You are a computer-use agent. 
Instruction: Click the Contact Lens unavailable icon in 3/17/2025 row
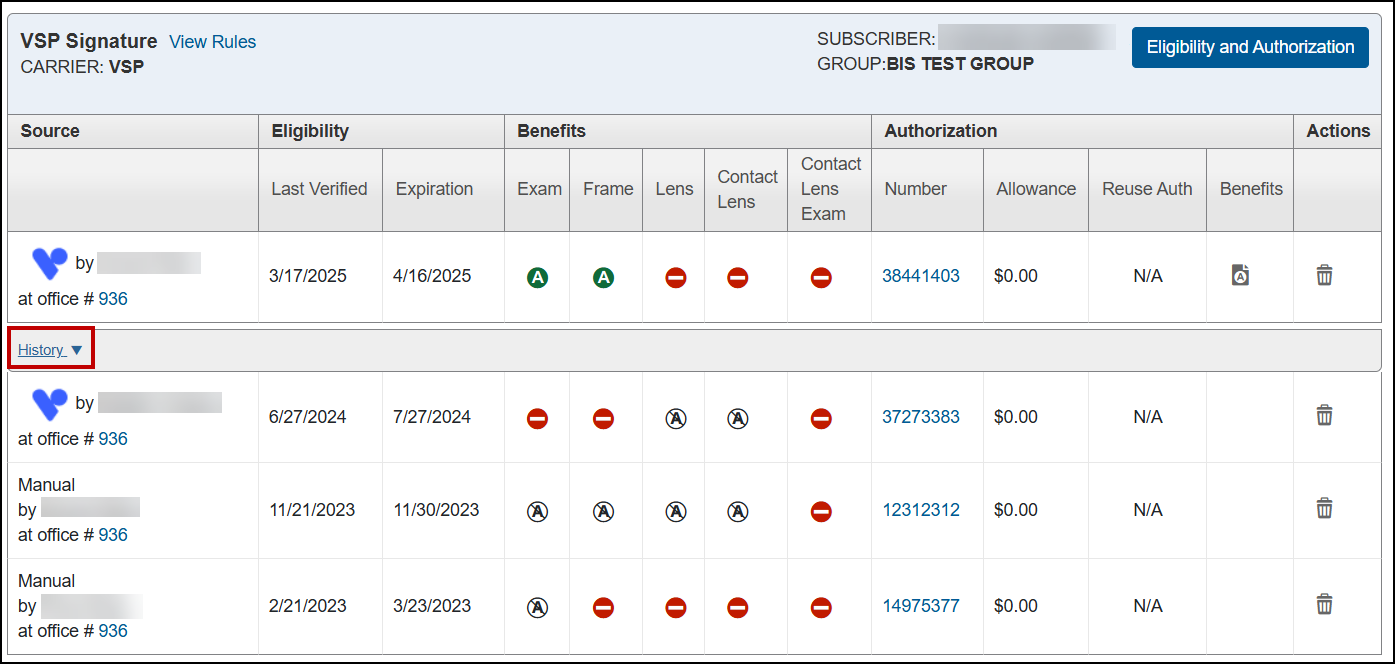738,278
